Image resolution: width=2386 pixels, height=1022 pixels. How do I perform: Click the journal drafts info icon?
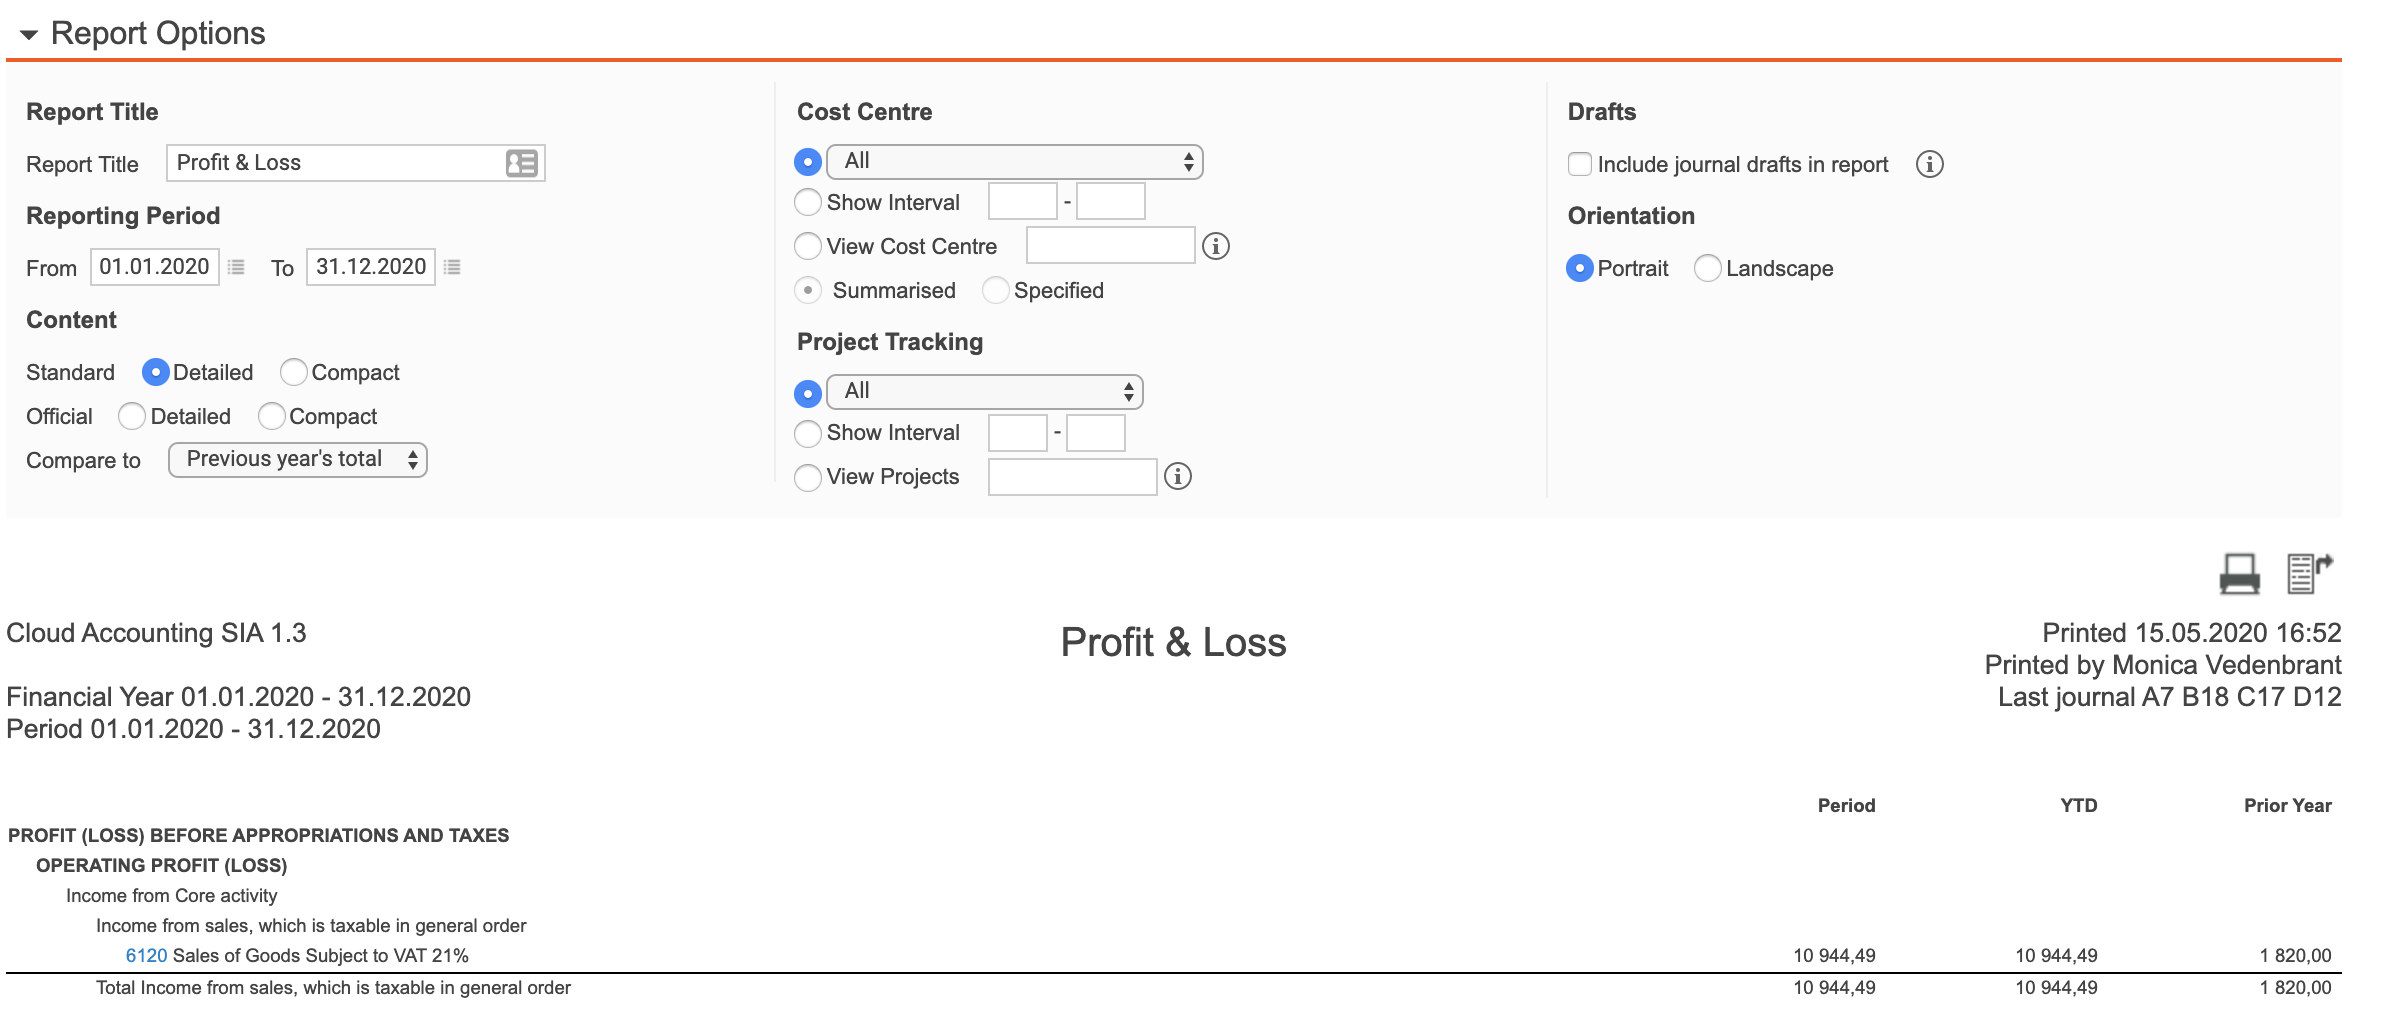pyautogui.click(x=1929, y=164)
